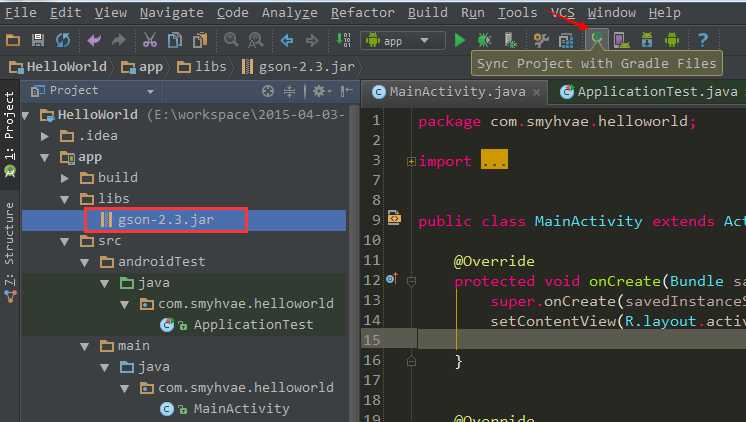Screen dimensions: 746x422
Task: Collapse the src folder node
Action: click(x=65, y=242)
